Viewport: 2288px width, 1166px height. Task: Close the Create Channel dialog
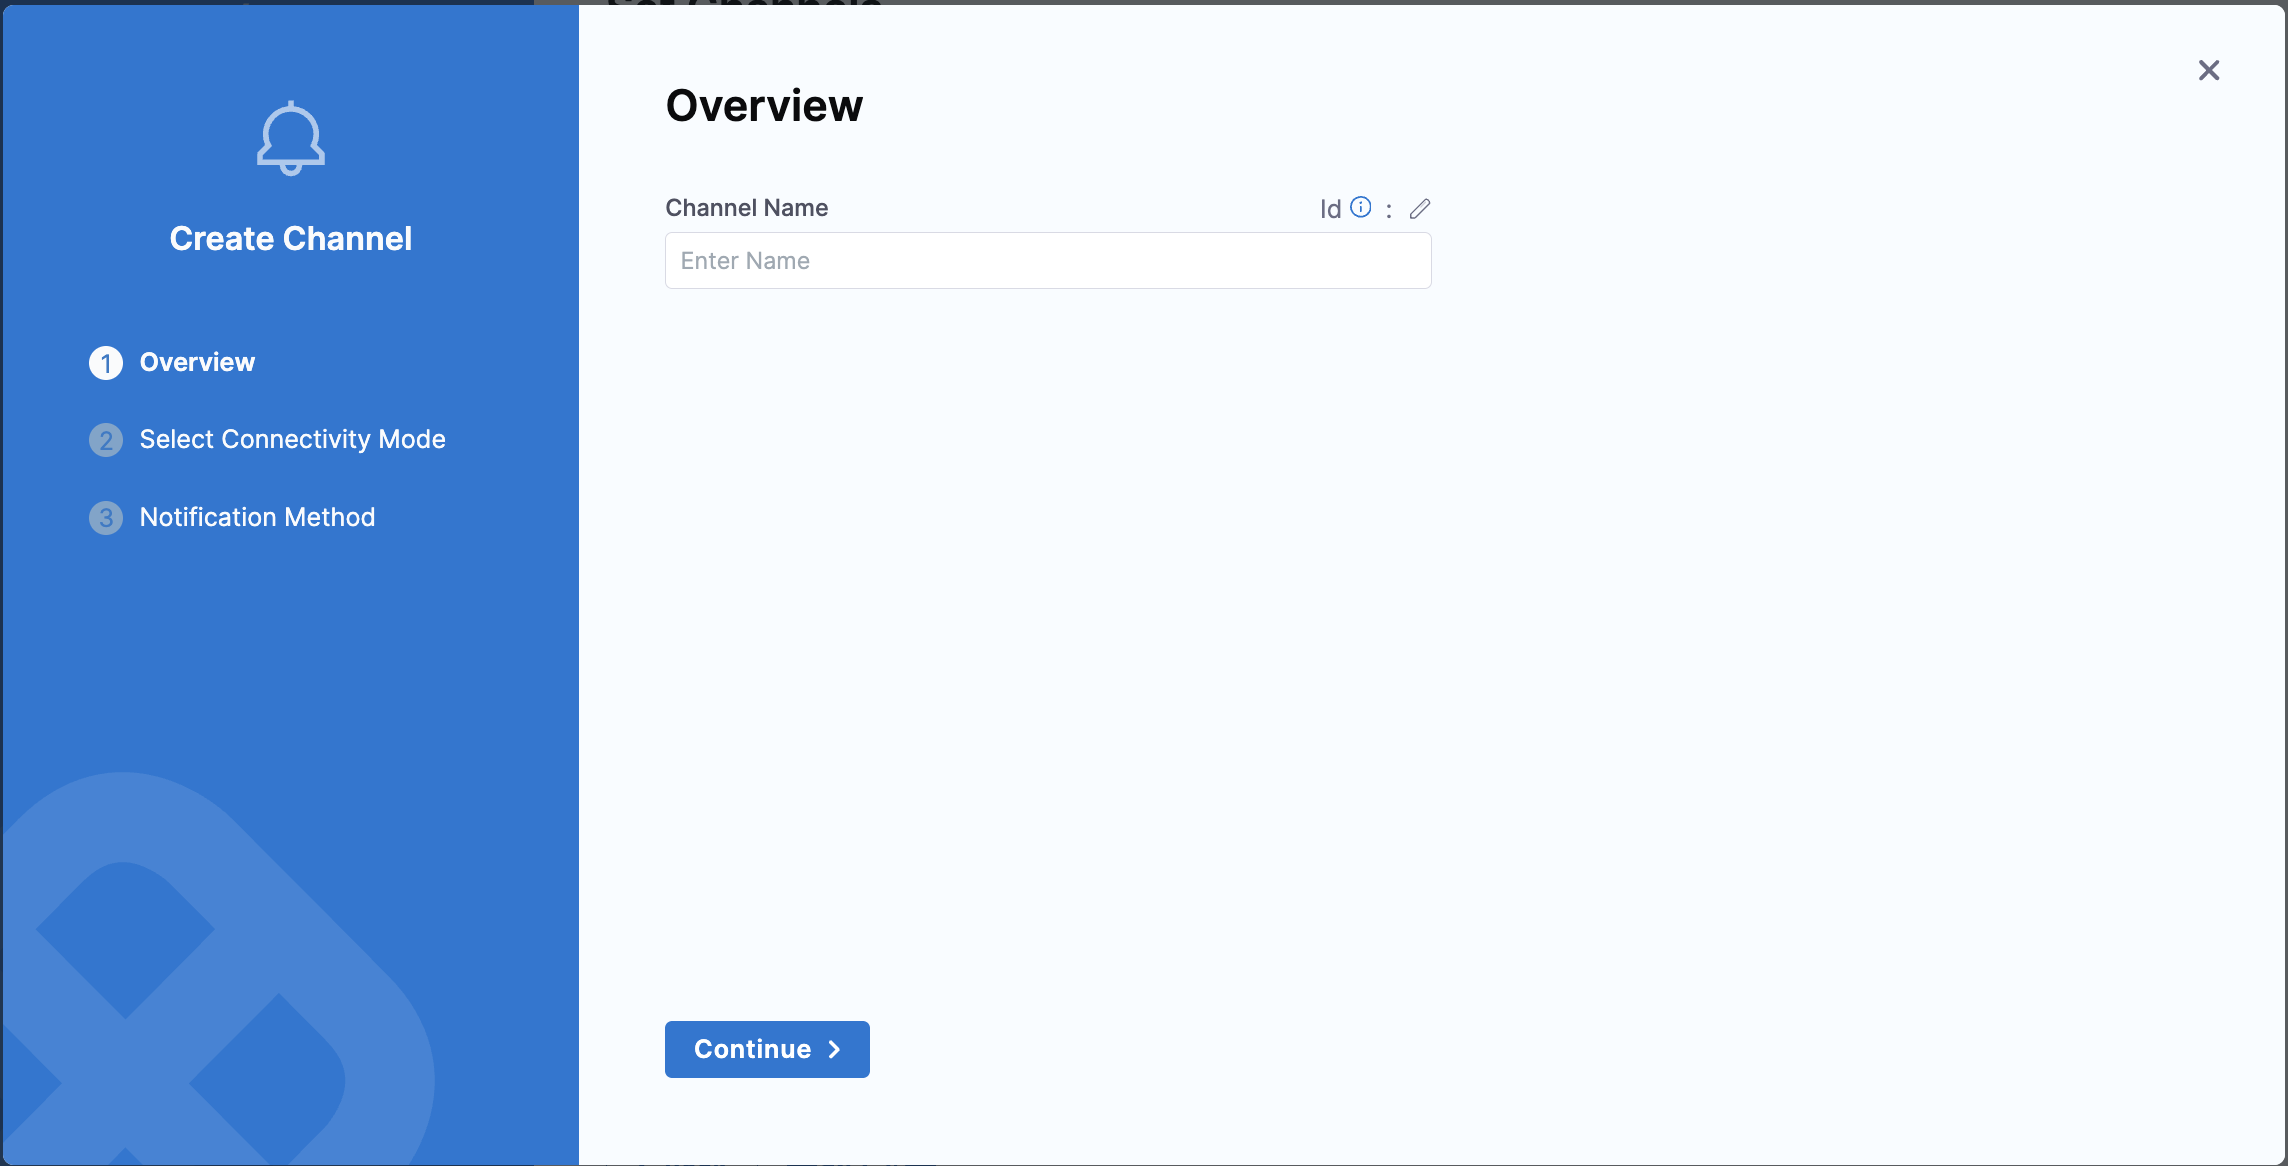(2208, 70)
